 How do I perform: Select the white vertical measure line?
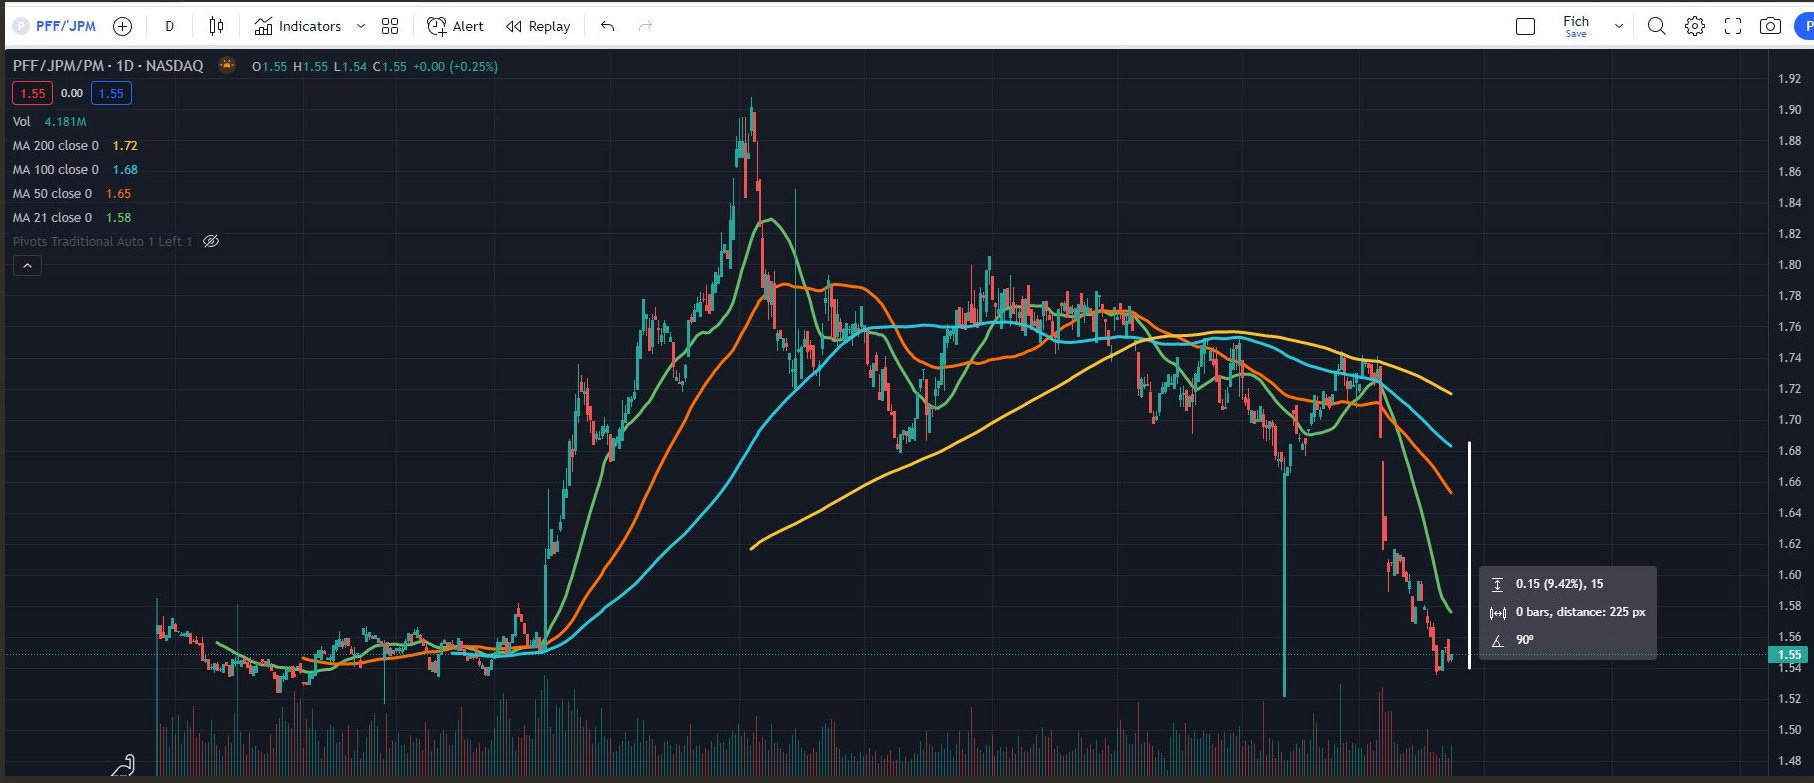1469,555
